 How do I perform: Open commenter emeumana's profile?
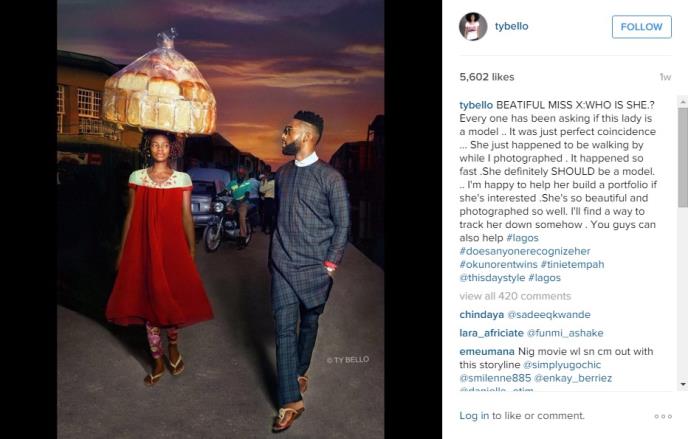click(487, 351)
